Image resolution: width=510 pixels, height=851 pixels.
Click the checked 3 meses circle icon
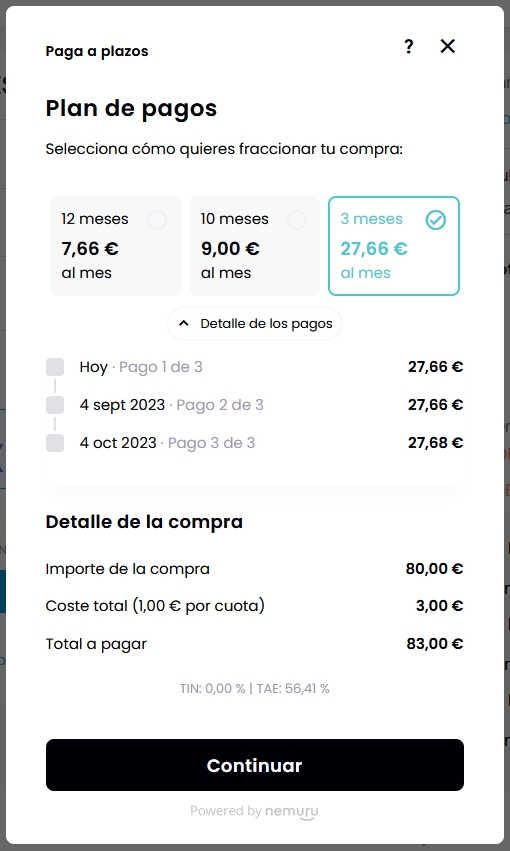[x=436, y=220]
